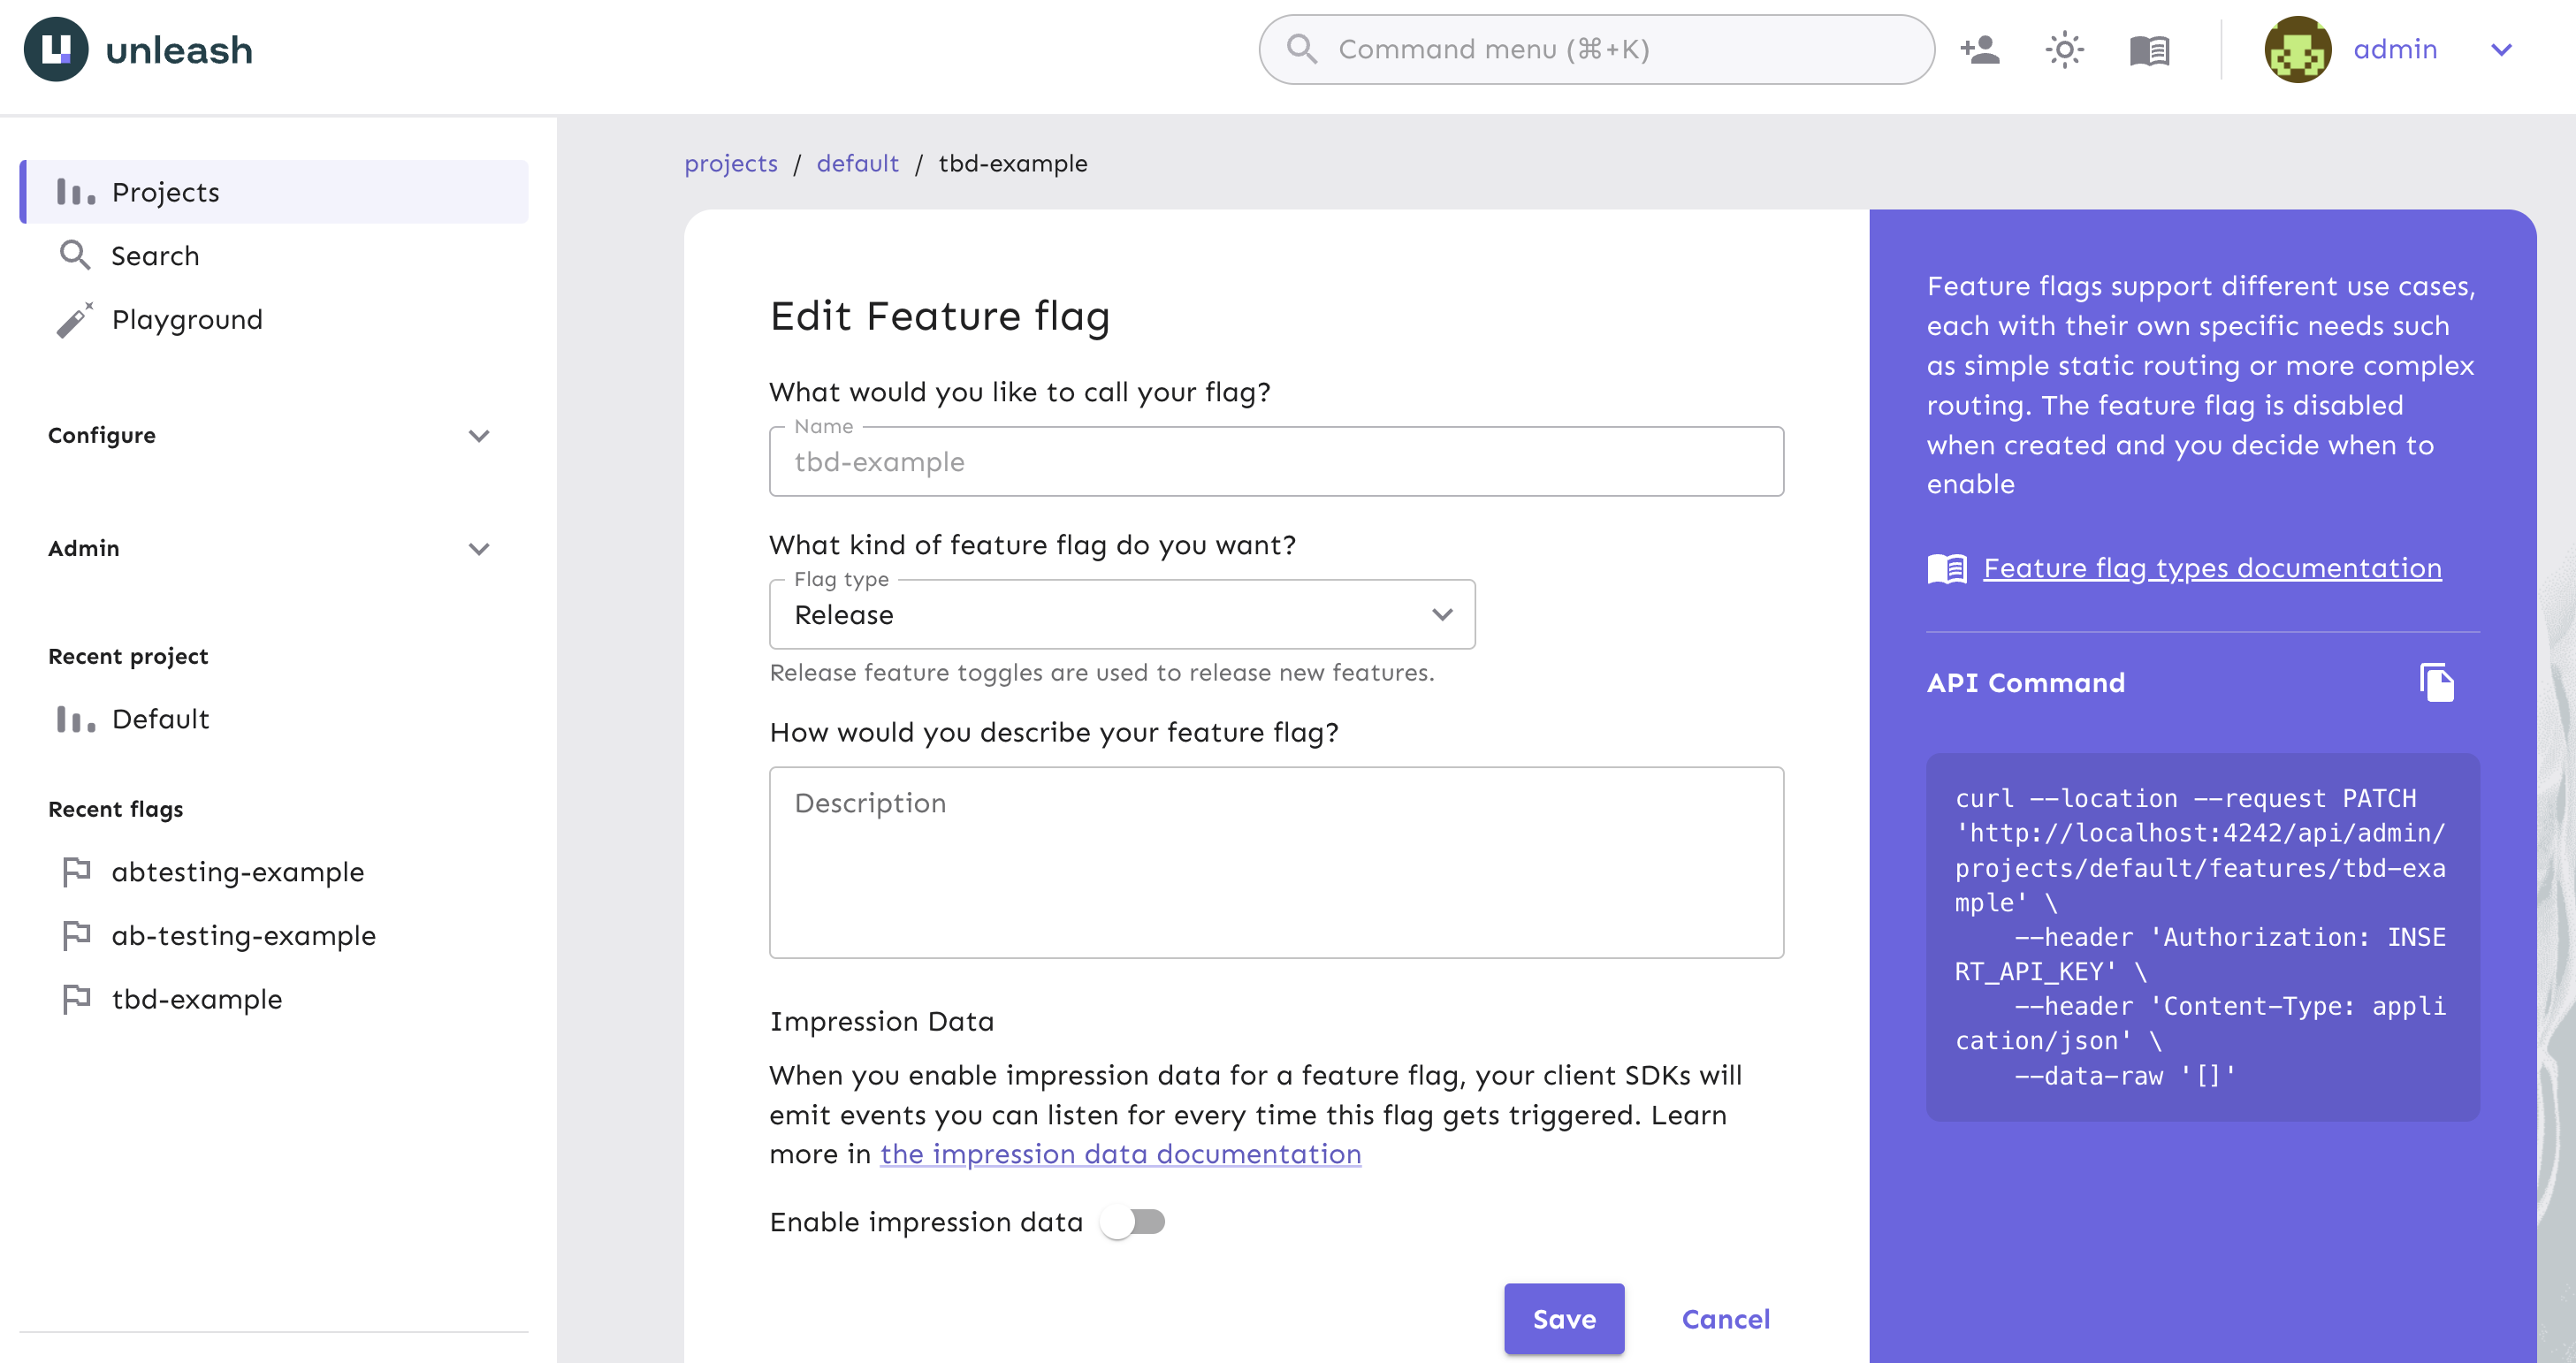Click the abtesting-example recent flag

pos(239,871)
